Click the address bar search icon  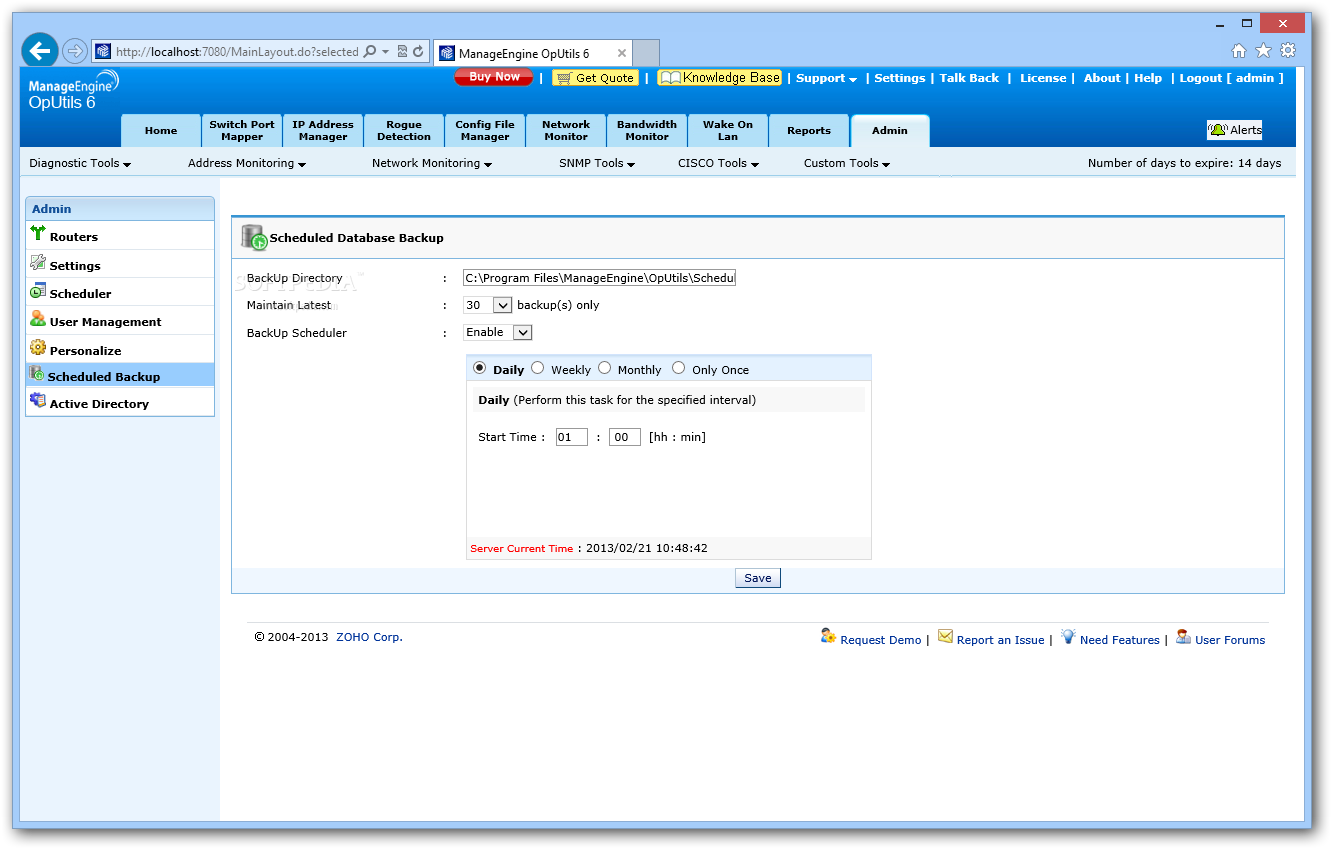pyautogui.click(x=370, y=52)
